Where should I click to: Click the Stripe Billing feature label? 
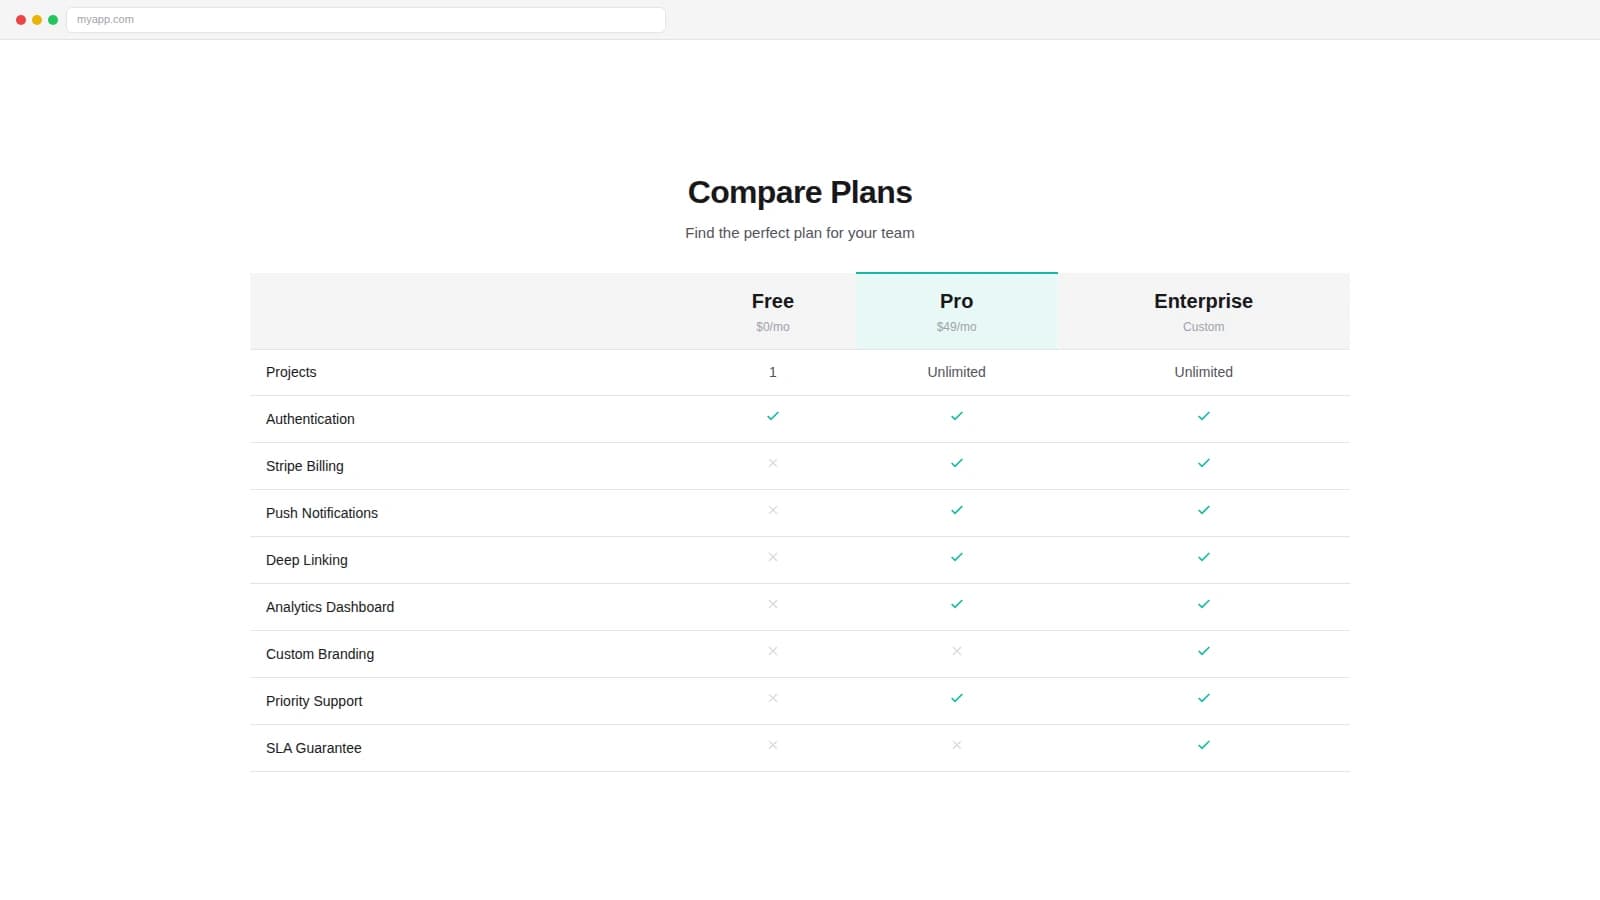click(x=305, y=466)
